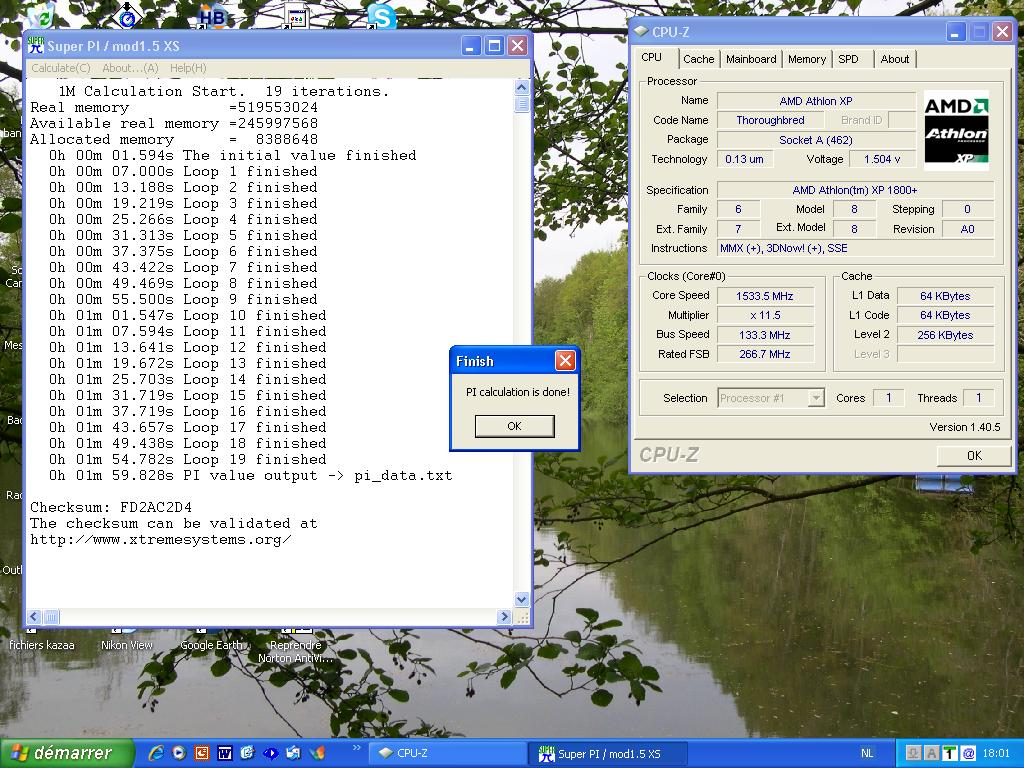Click the Core Speed value 1533.5 MHz
The width and height of the screenshot is (1024, 768).
click(x=765, y=296)
